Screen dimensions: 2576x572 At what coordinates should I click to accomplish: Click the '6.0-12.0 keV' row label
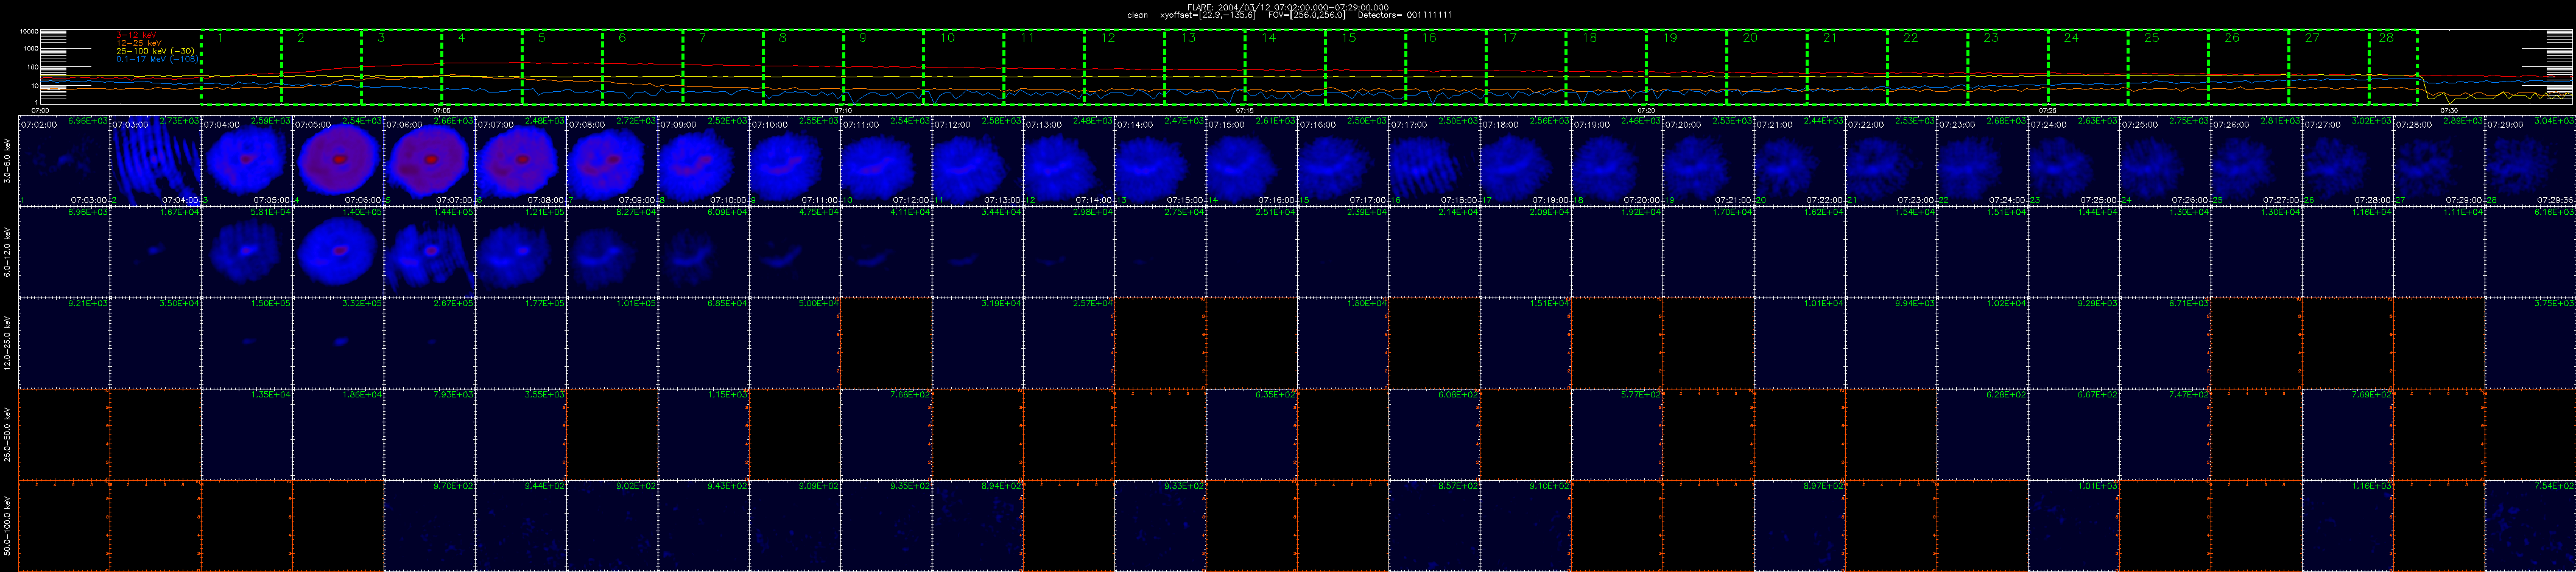pos(8,252)
